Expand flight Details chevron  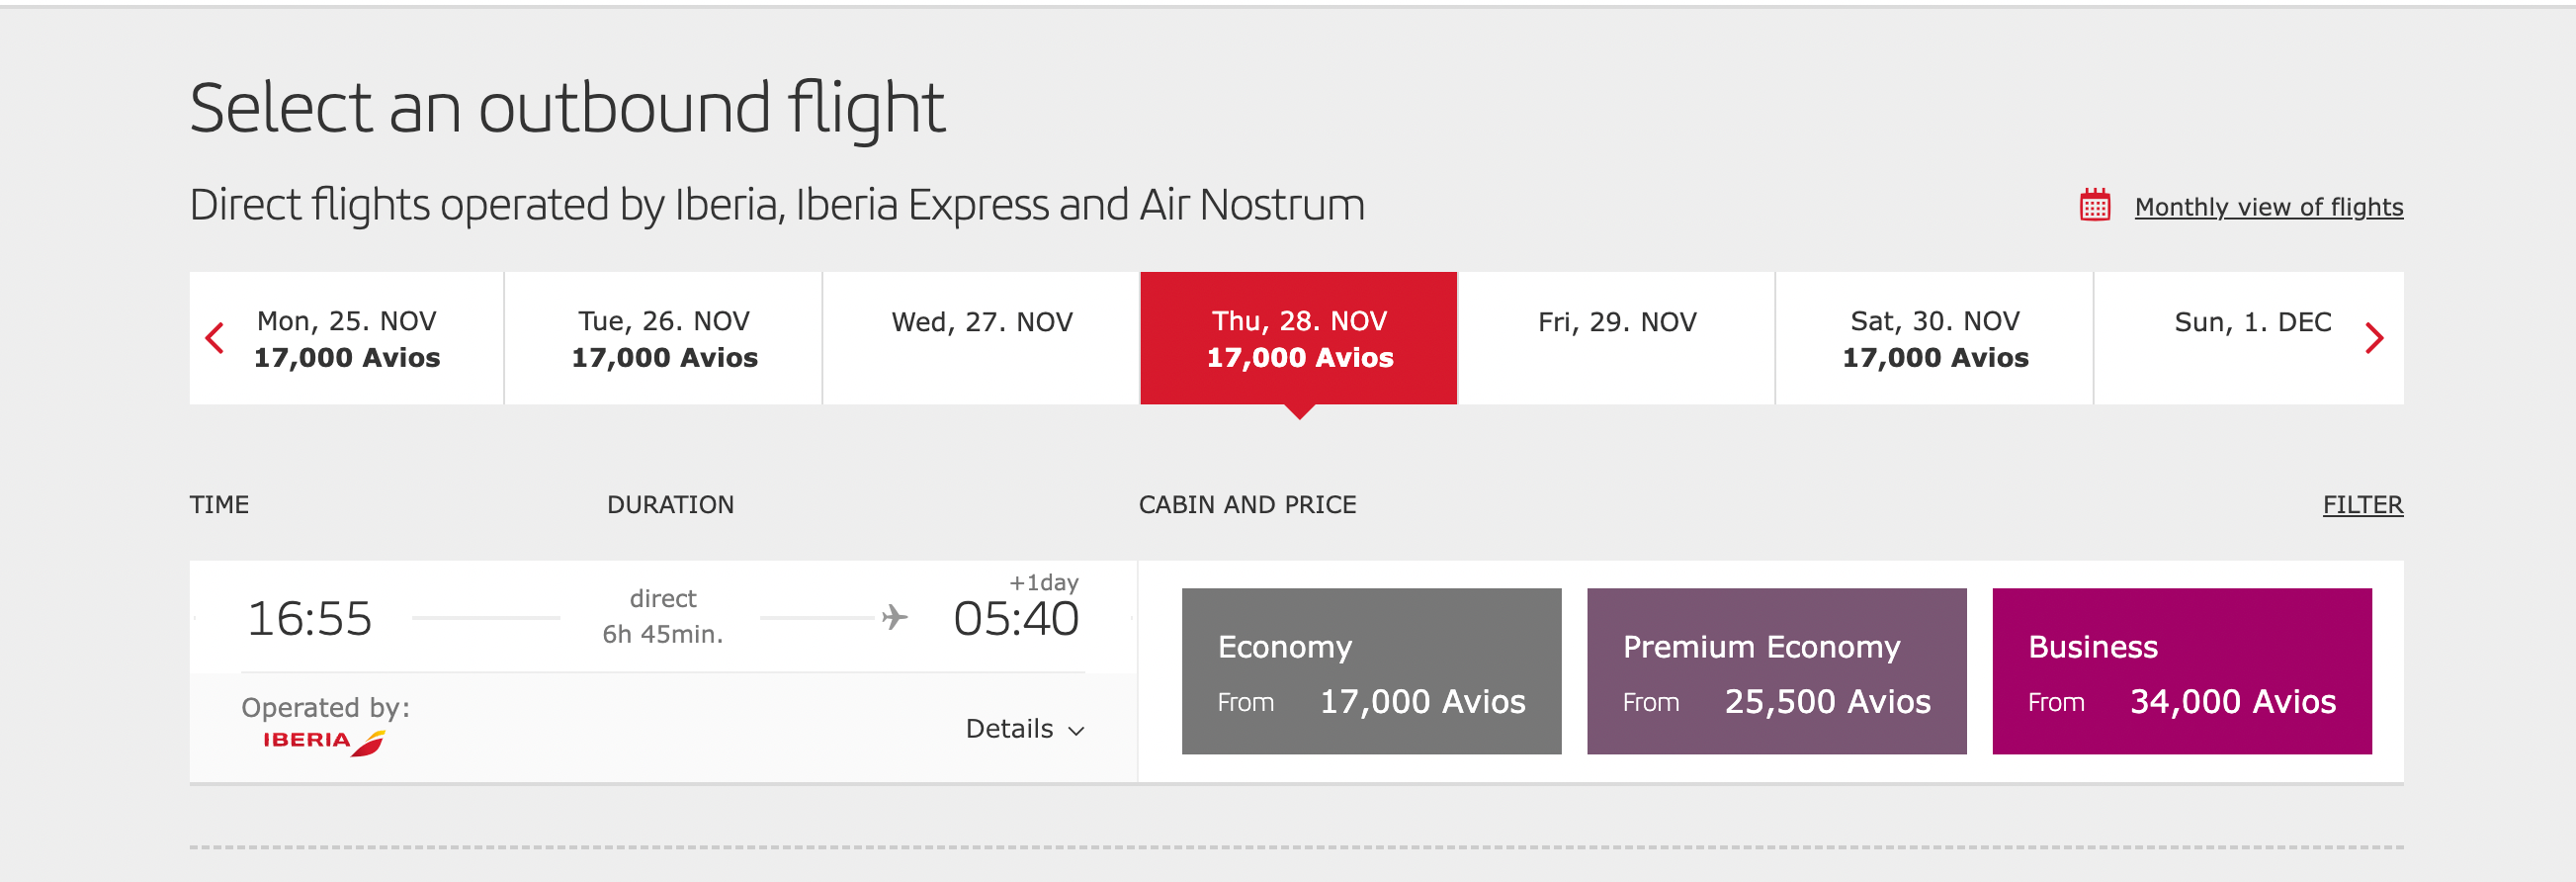click(1076, 731)
